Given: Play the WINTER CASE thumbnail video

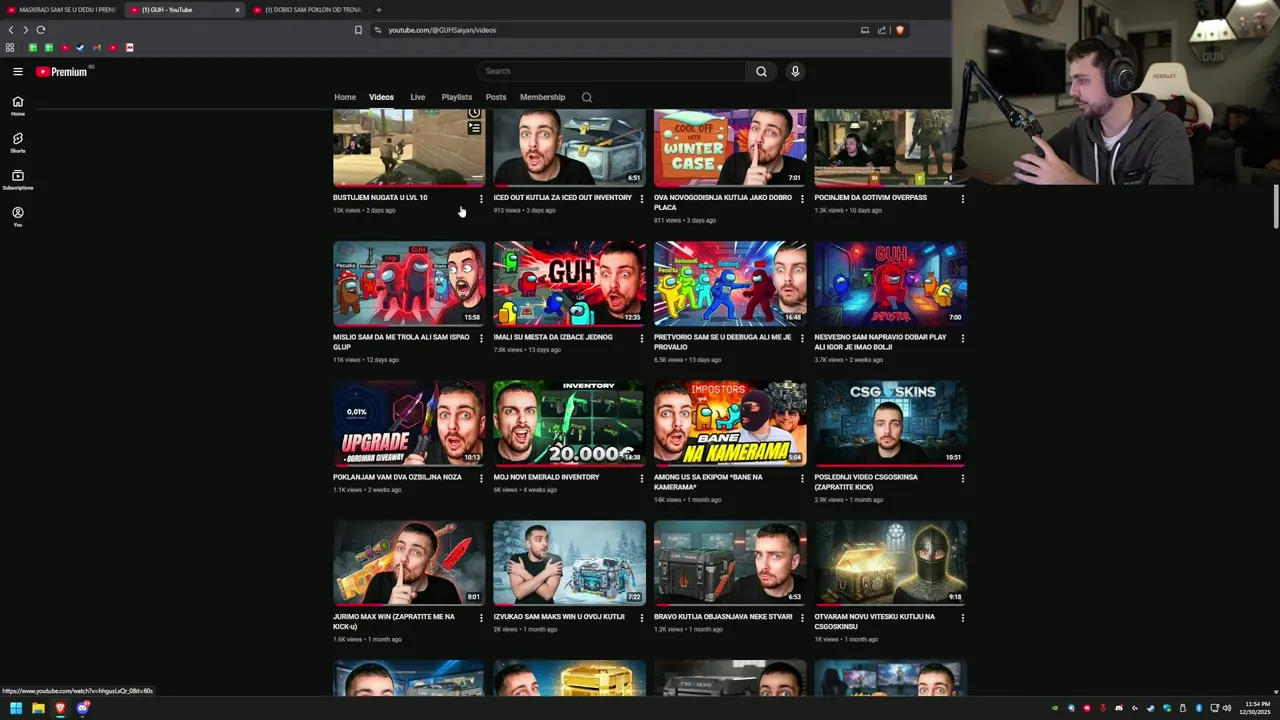Looking at the screenshot, I should pos(730,147).
